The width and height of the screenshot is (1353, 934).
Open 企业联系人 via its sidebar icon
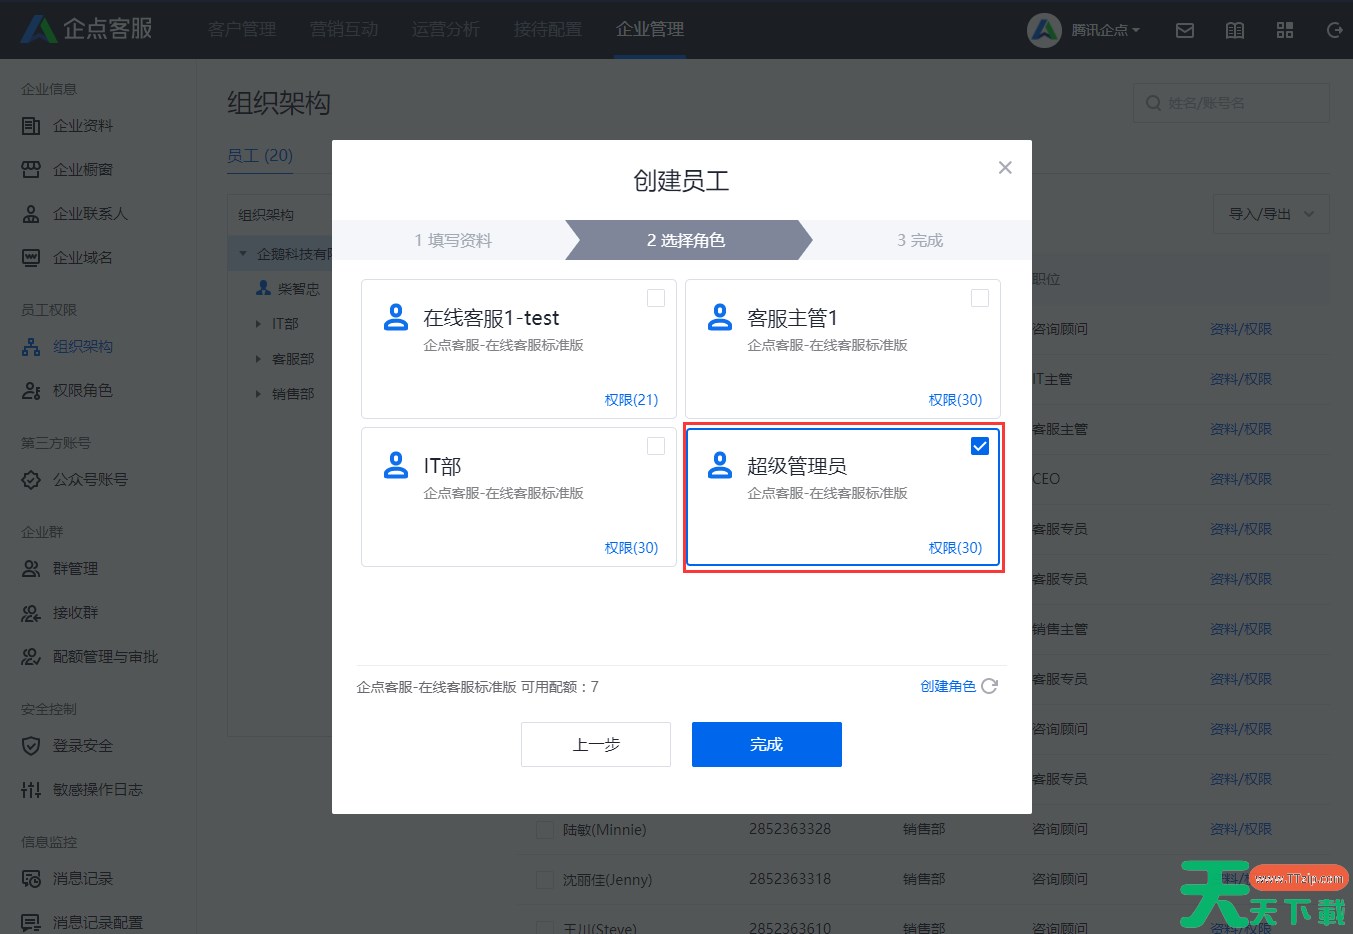[x=31, y=214]
